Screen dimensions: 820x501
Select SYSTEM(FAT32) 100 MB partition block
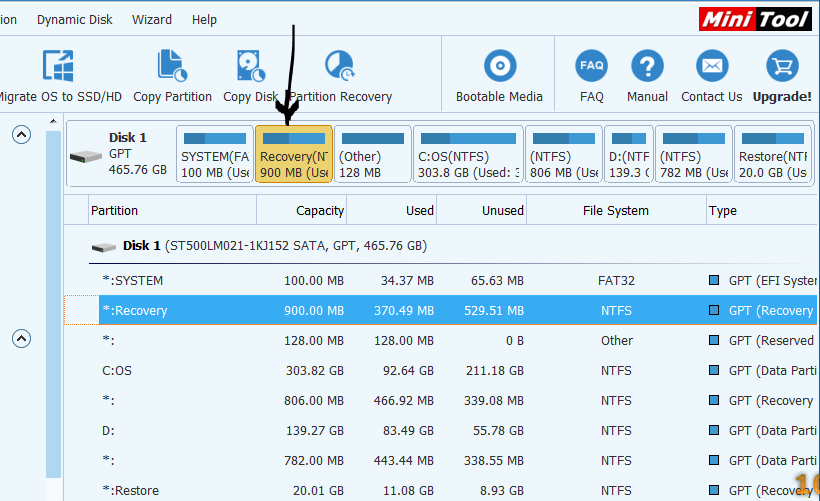[x=215, y=154]
